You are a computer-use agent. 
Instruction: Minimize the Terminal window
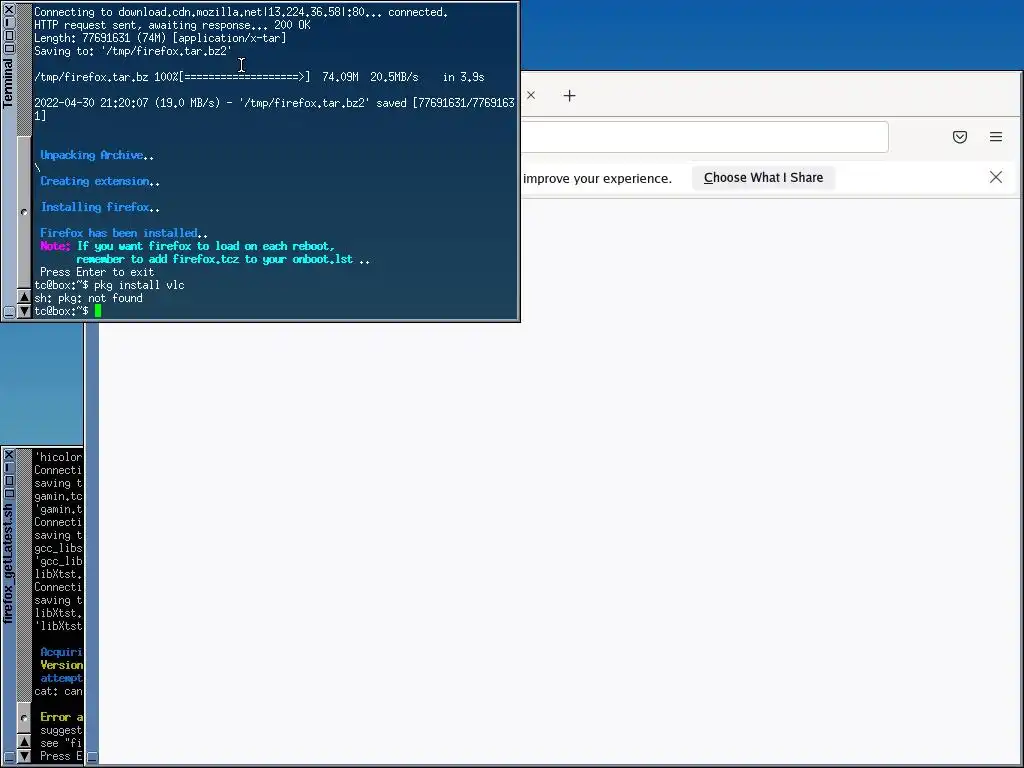9,23
